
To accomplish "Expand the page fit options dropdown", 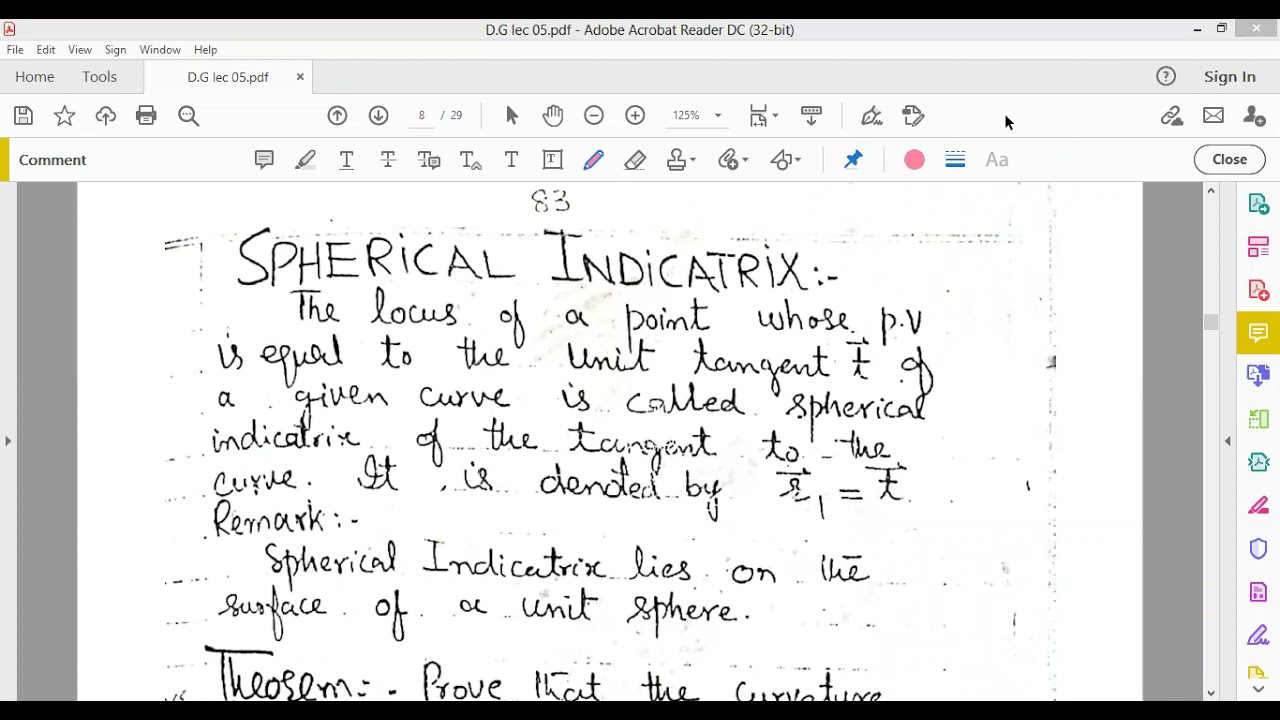I will [775, 116].
